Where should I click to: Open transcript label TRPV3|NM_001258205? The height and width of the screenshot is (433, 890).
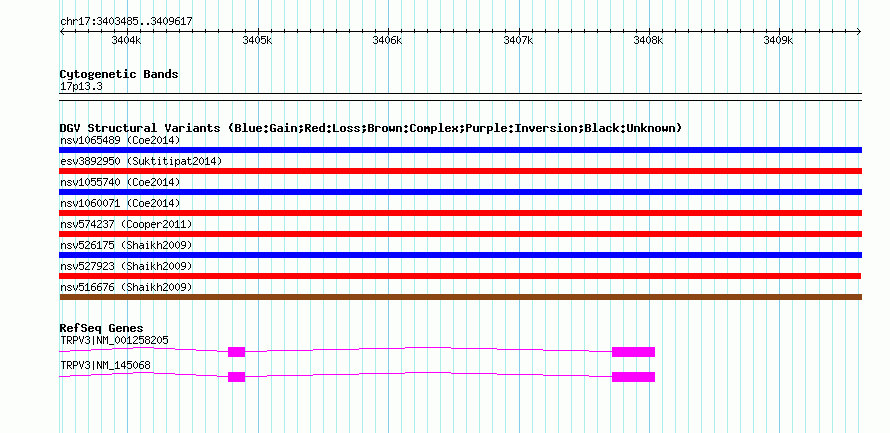pos(115,340)
